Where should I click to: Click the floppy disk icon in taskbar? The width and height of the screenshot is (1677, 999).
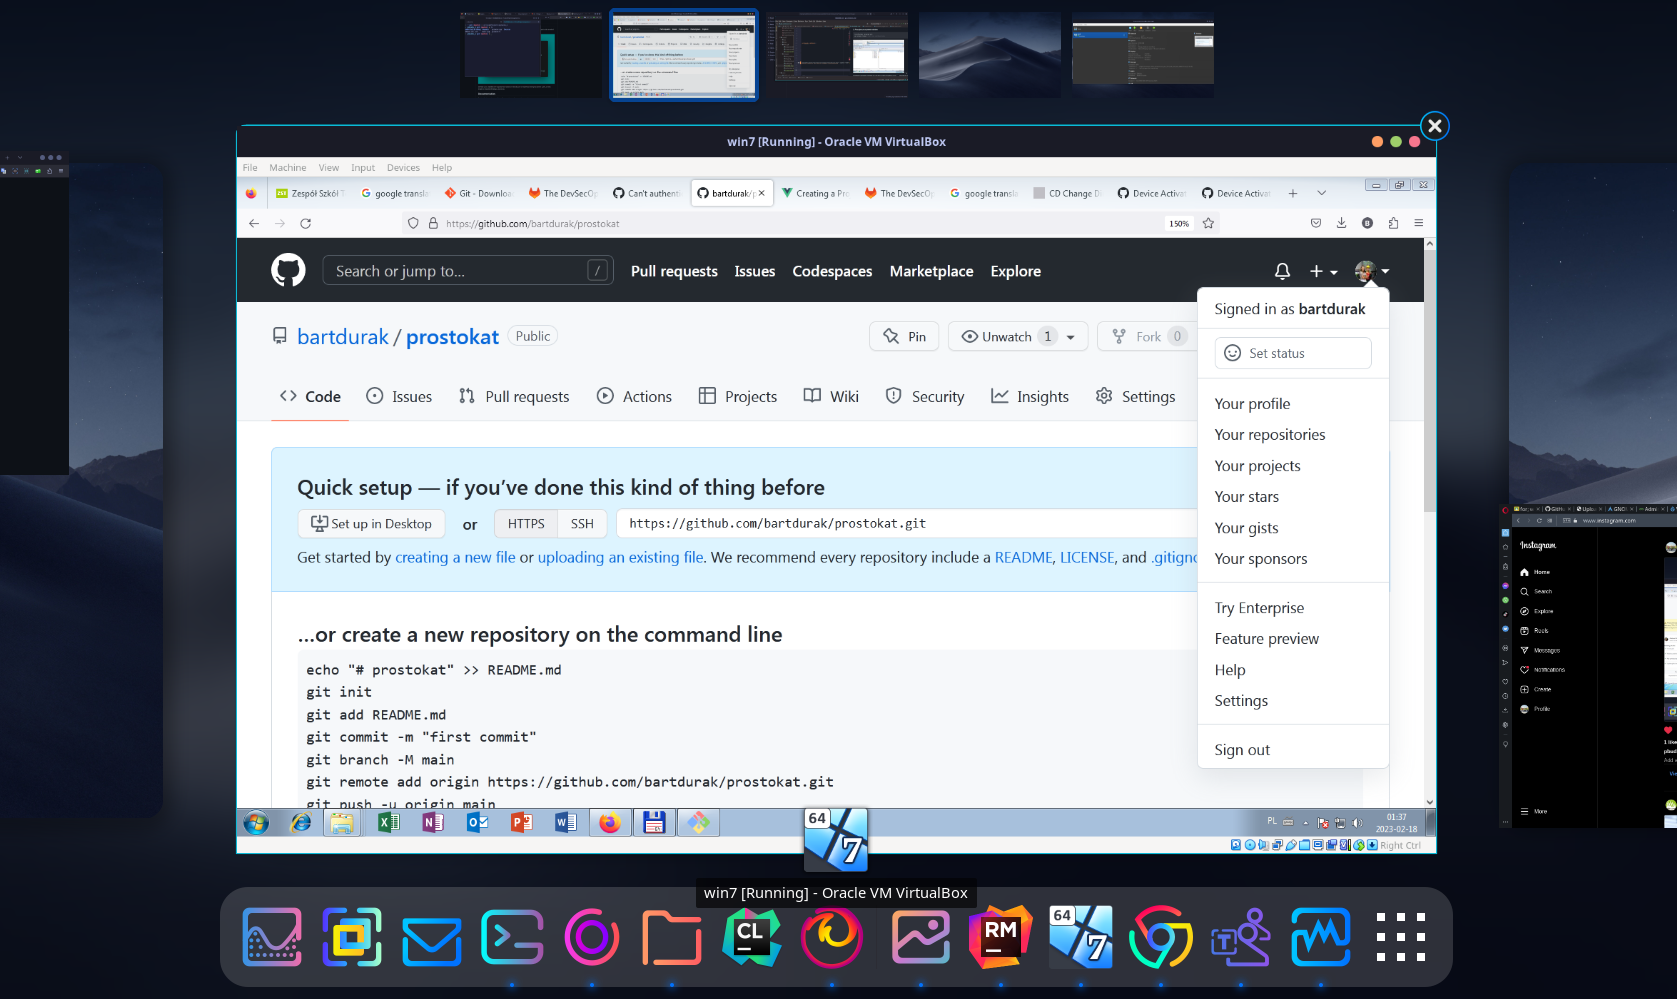[x=654, y=823]
